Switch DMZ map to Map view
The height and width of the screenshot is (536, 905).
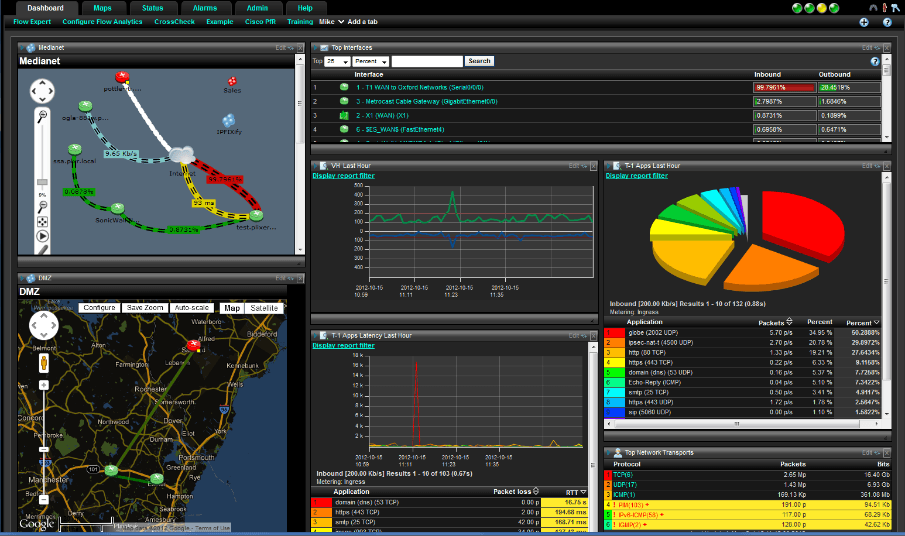tap(232, 308)
